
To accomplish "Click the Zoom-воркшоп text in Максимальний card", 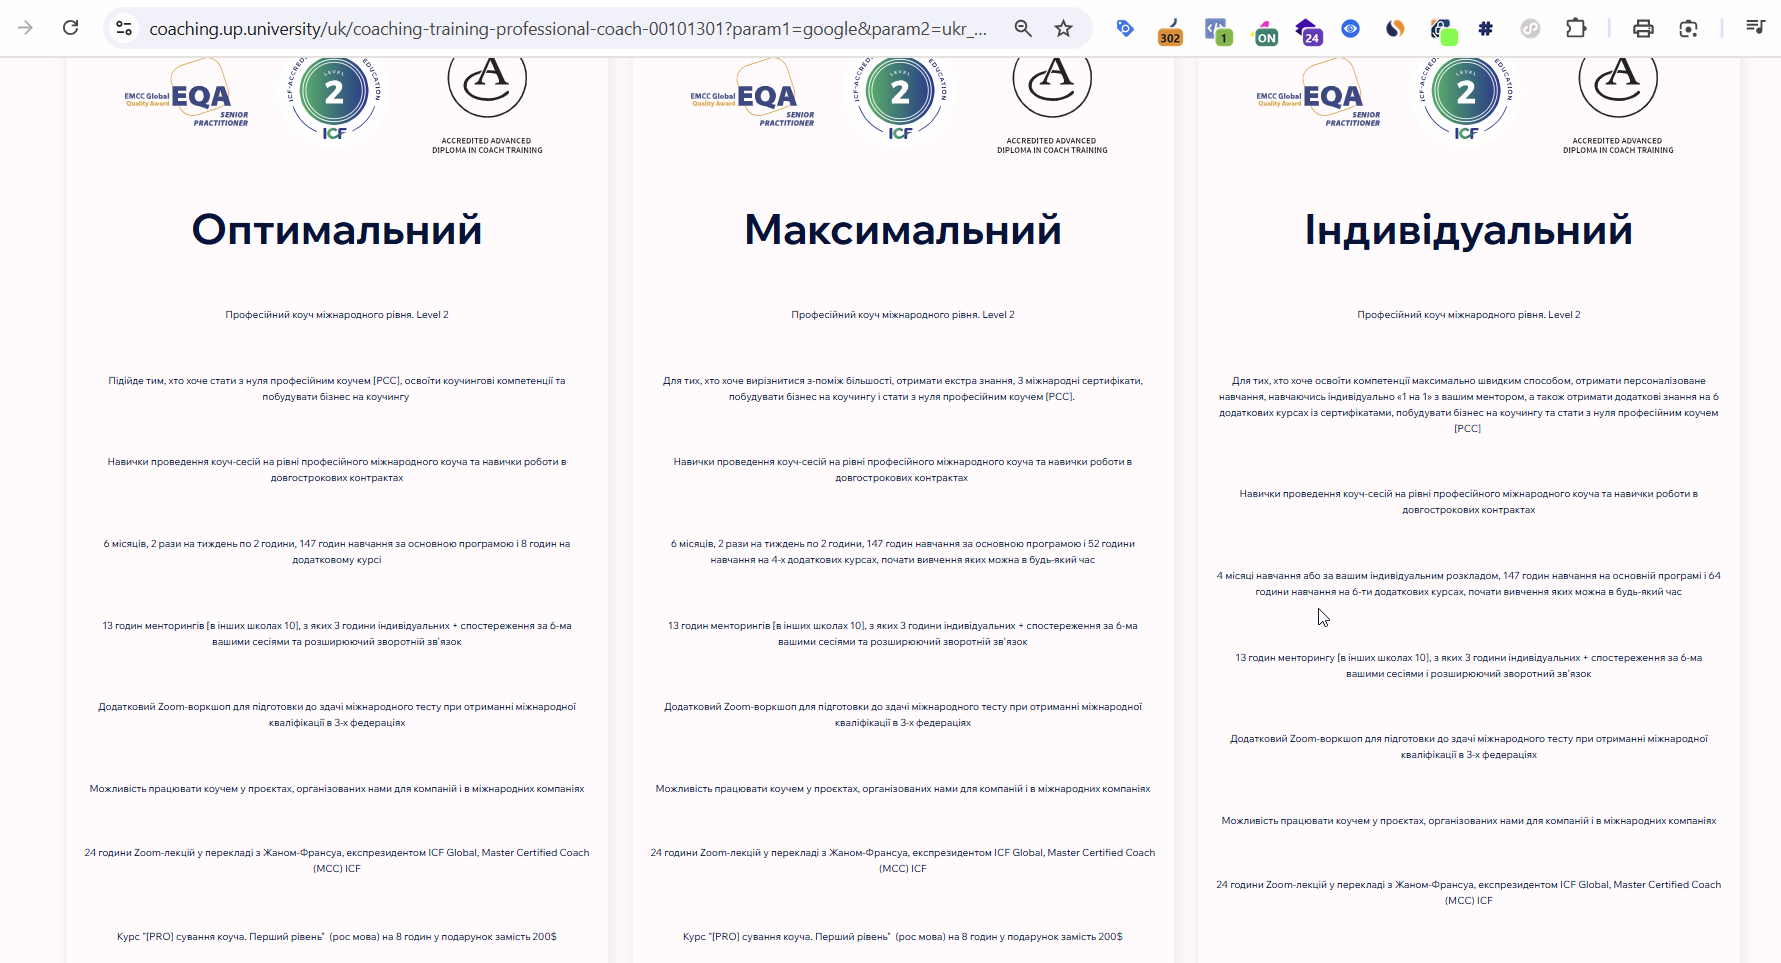I will [x=903, y=715].
